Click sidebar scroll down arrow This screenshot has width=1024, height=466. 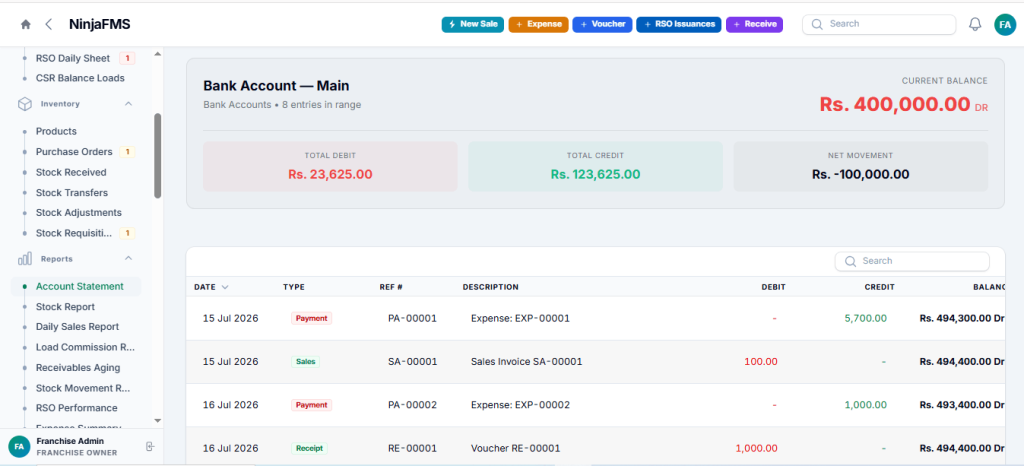tap(157, 421)
